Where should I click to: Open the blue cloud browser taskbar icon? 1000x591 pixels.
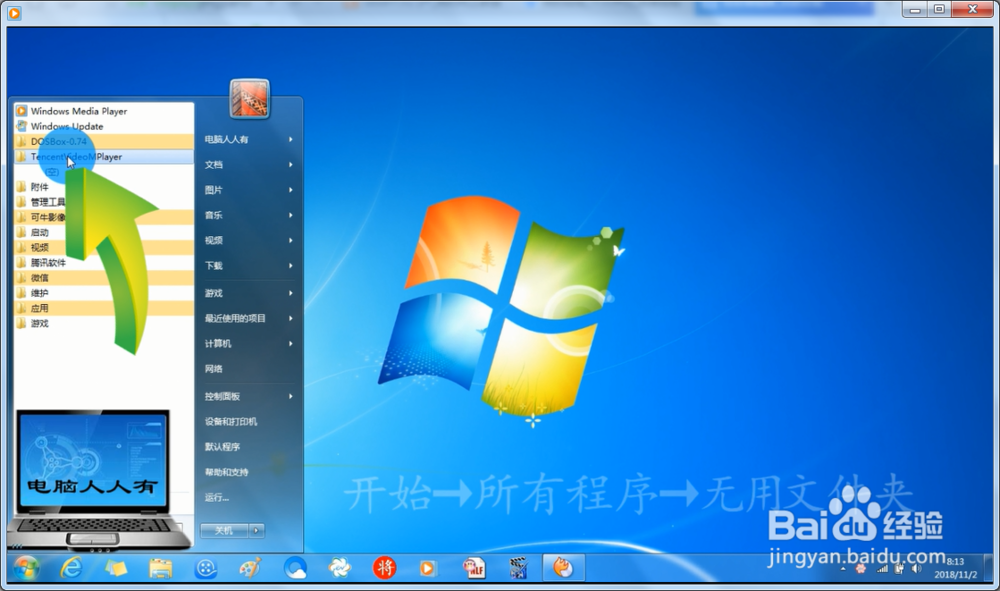(x=295, y=567)
